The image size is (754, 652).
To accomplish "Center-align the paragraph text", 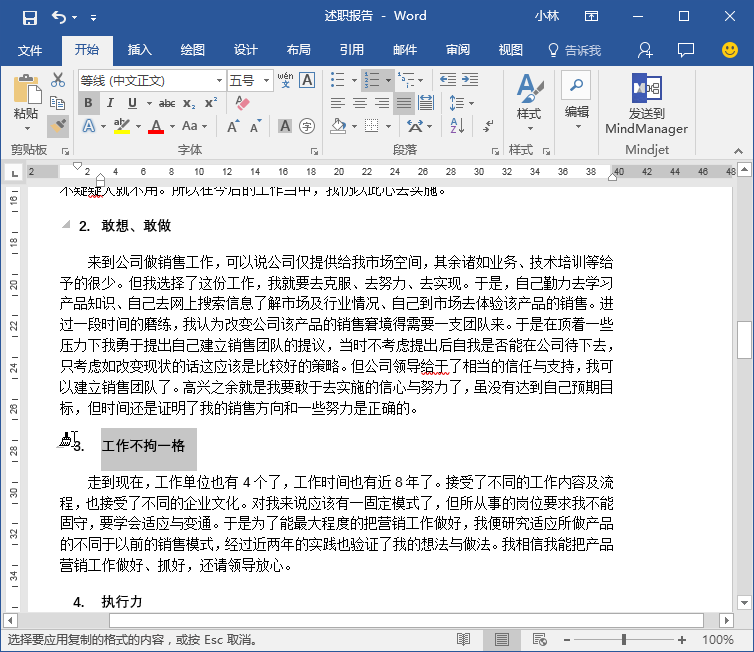I will pos(360,103).
